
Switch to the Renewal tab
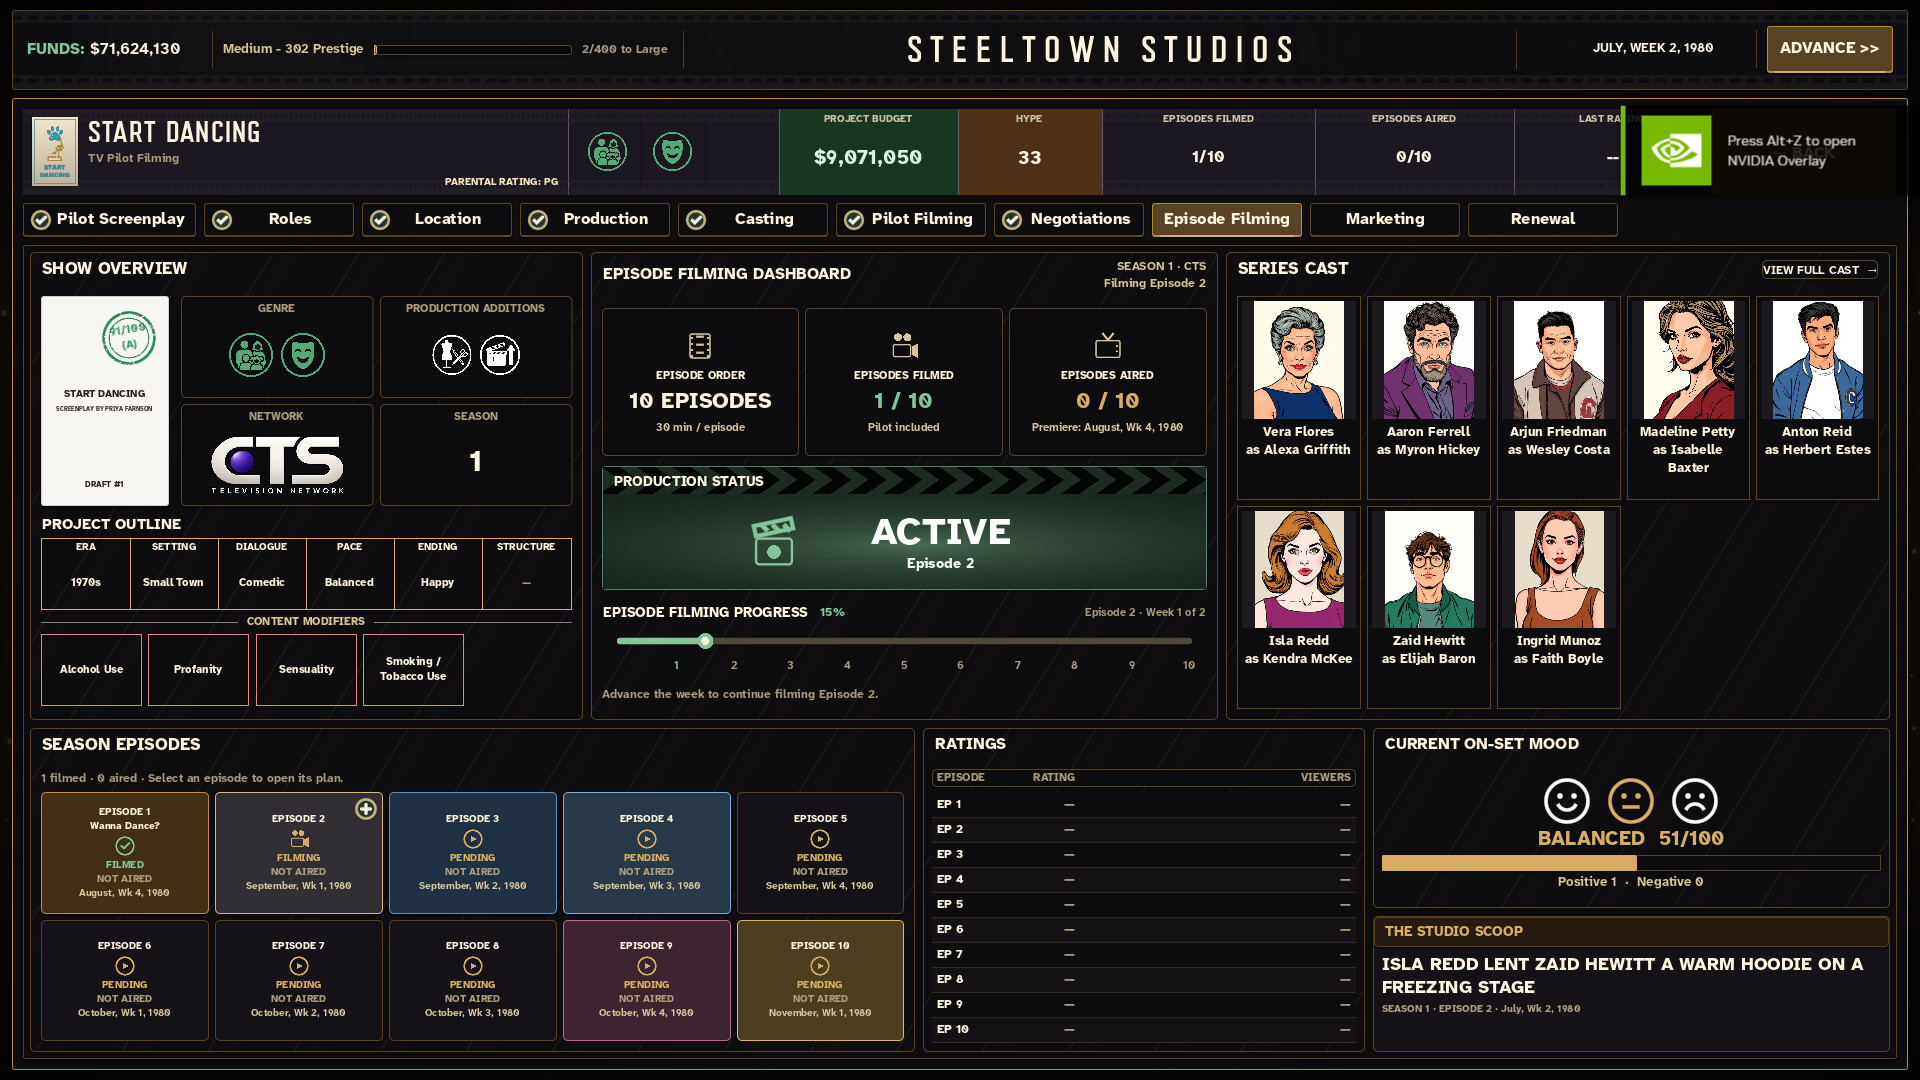click(1543, 219)
